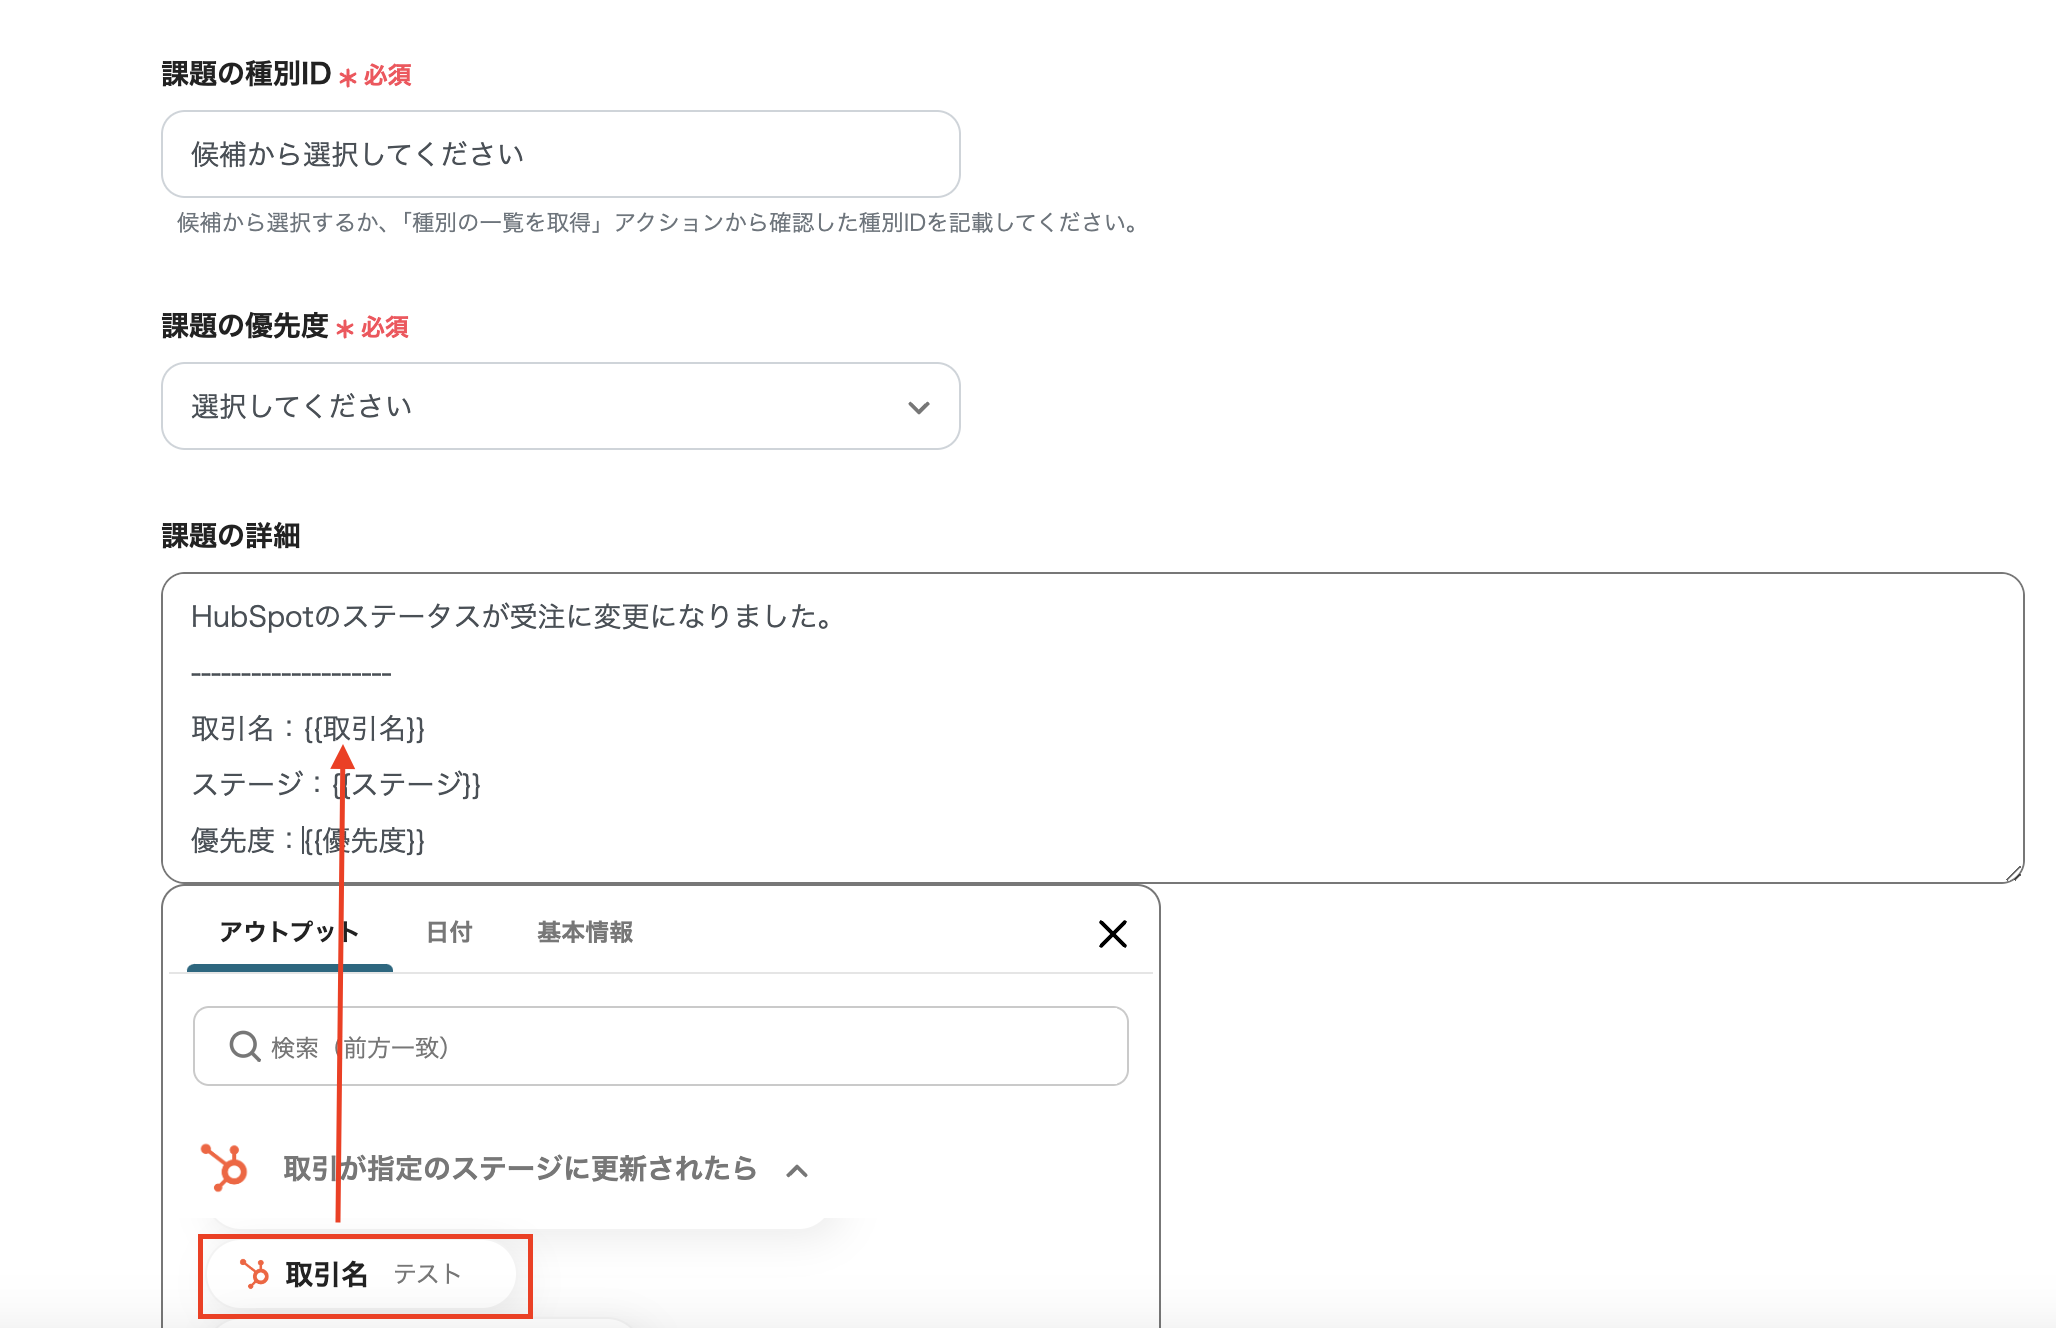Click the 候補から選択してください input field
The image size is (2056, 1328).
pyautogui.click(x=560, y=154)
